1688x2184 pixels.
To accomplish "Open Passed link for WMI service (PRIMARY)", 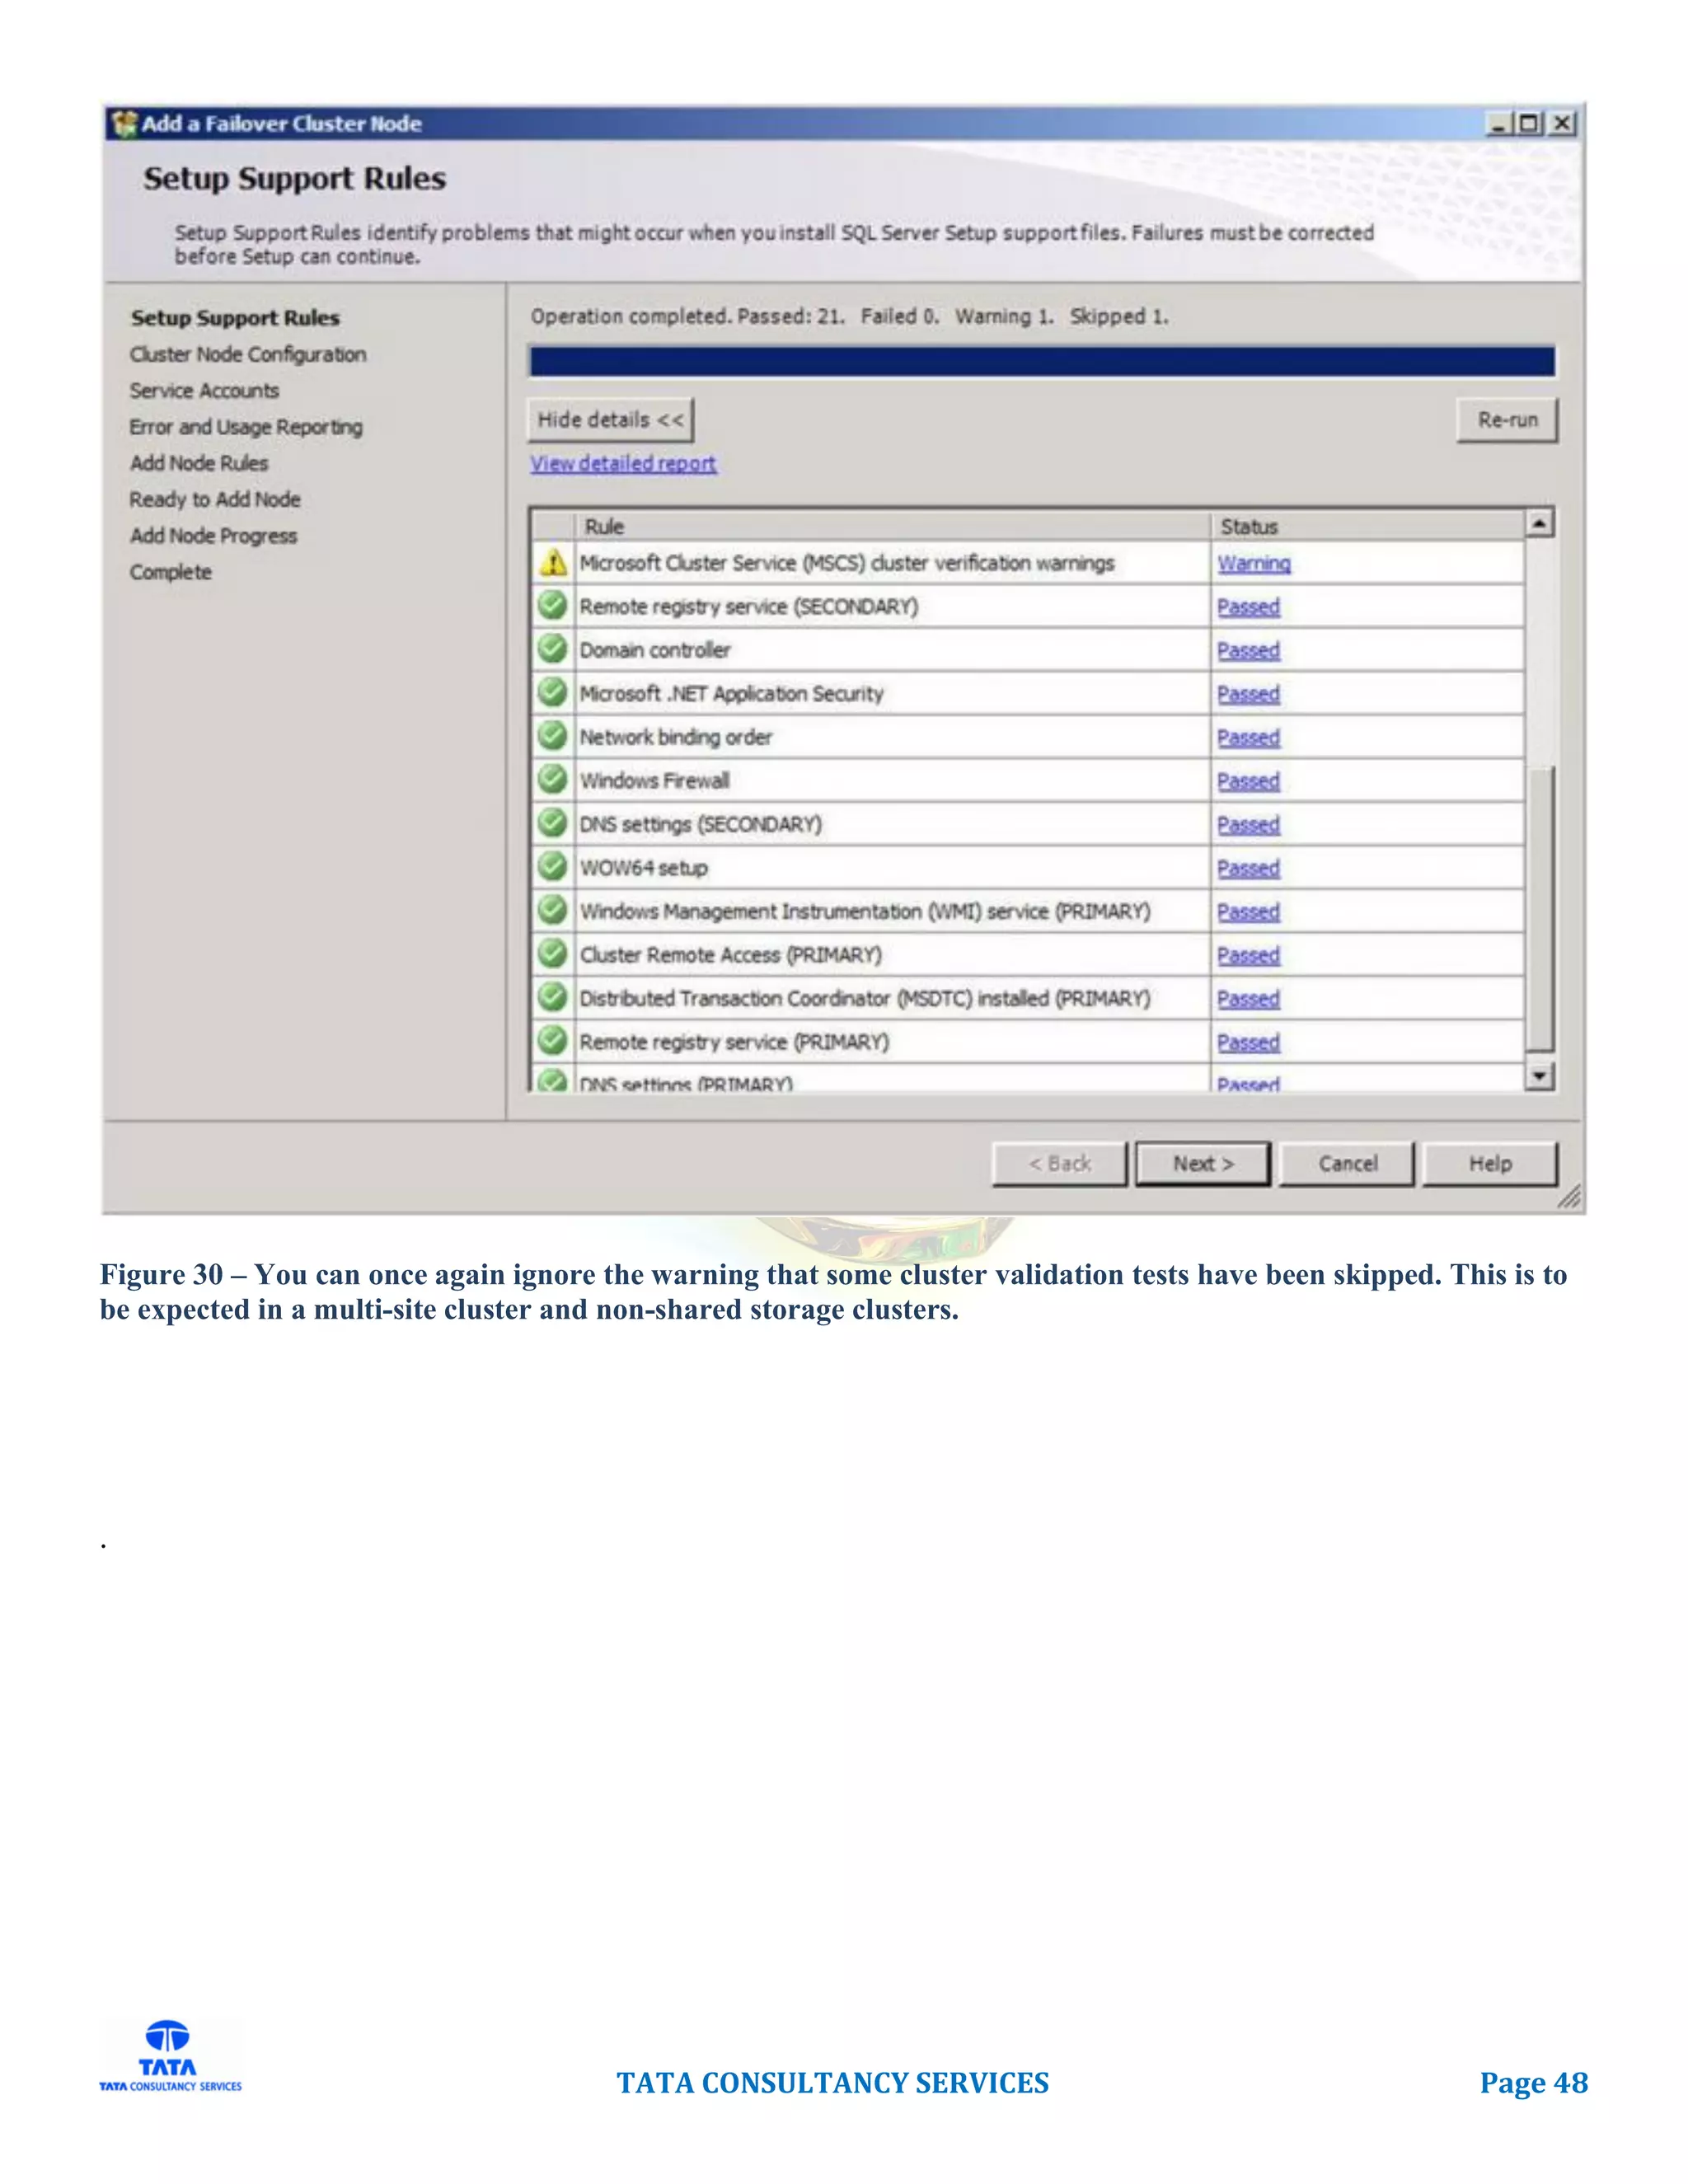I will (x=1248, y=911).
